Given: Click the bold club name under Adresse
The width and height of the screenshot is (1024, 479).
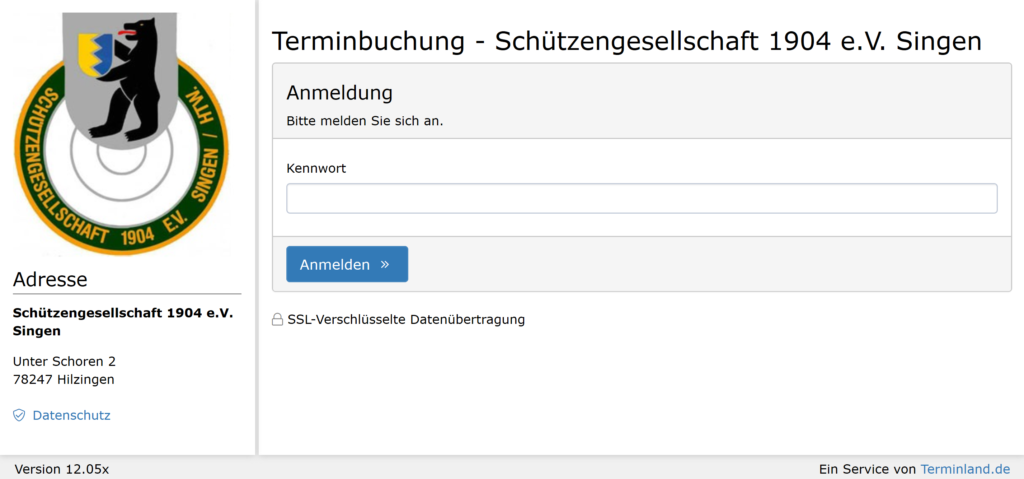Looking at the screenshot, I should [x=123, y=322].
